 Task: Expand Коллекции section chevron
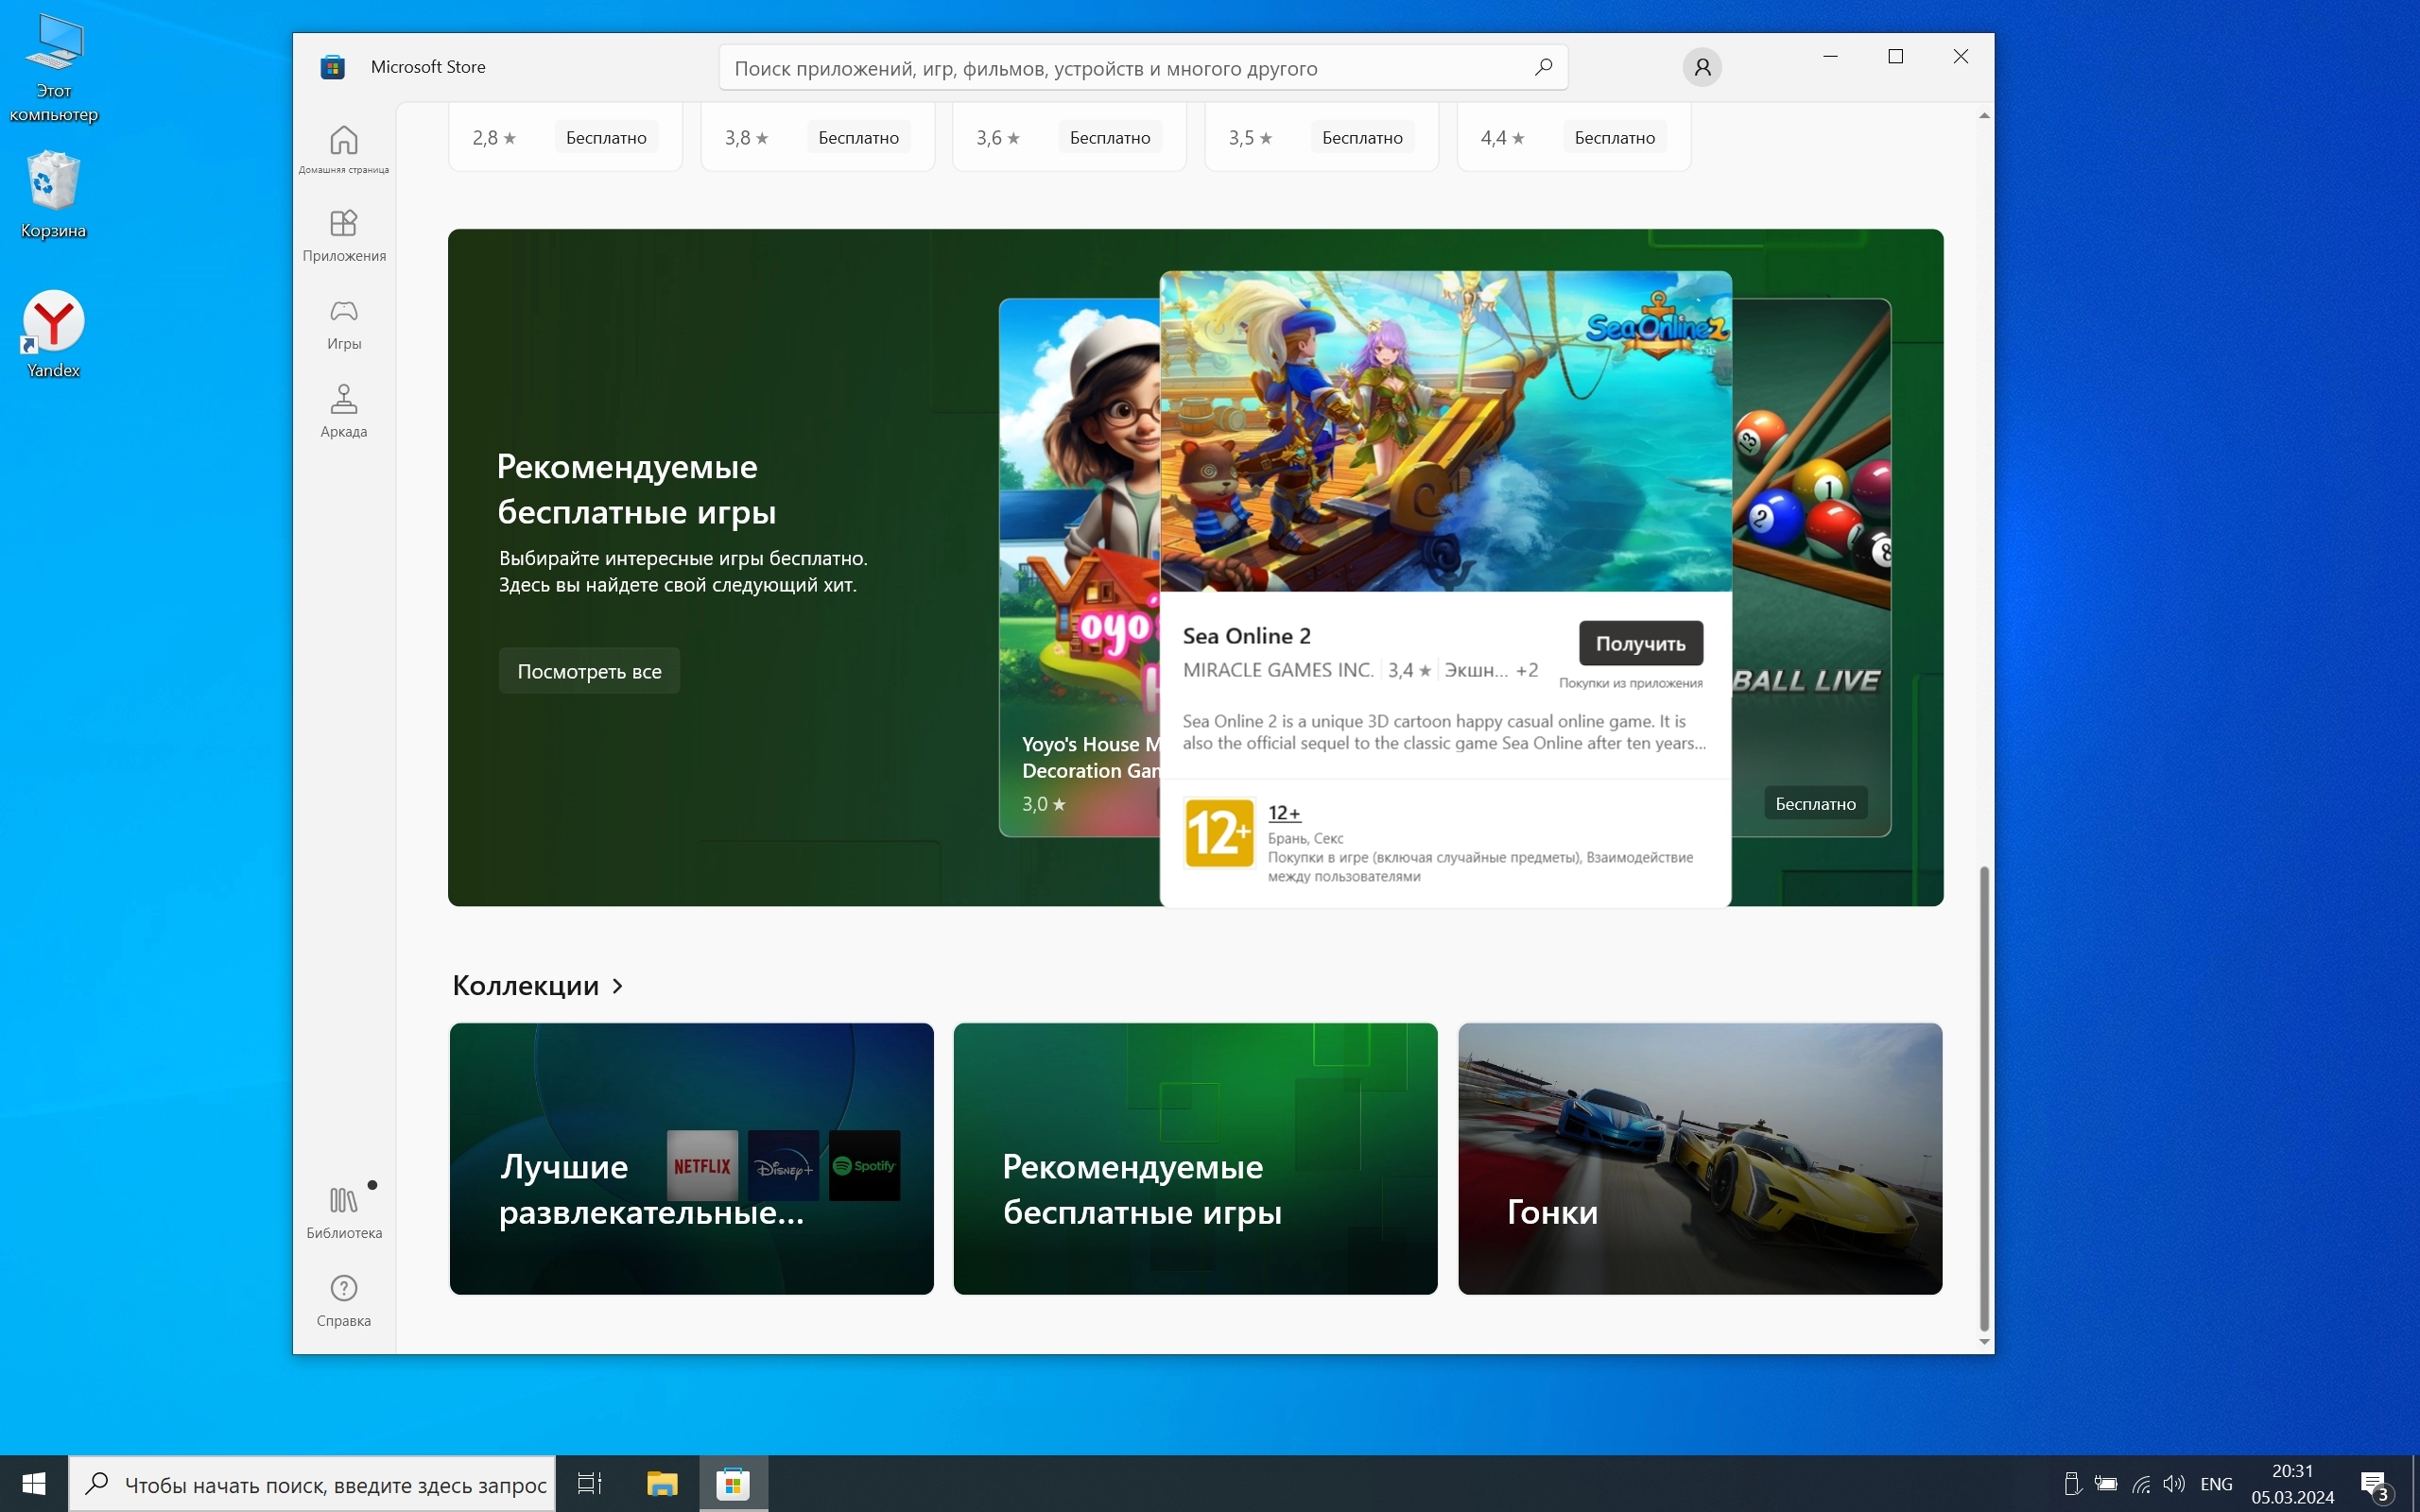[x=617, y=986]
